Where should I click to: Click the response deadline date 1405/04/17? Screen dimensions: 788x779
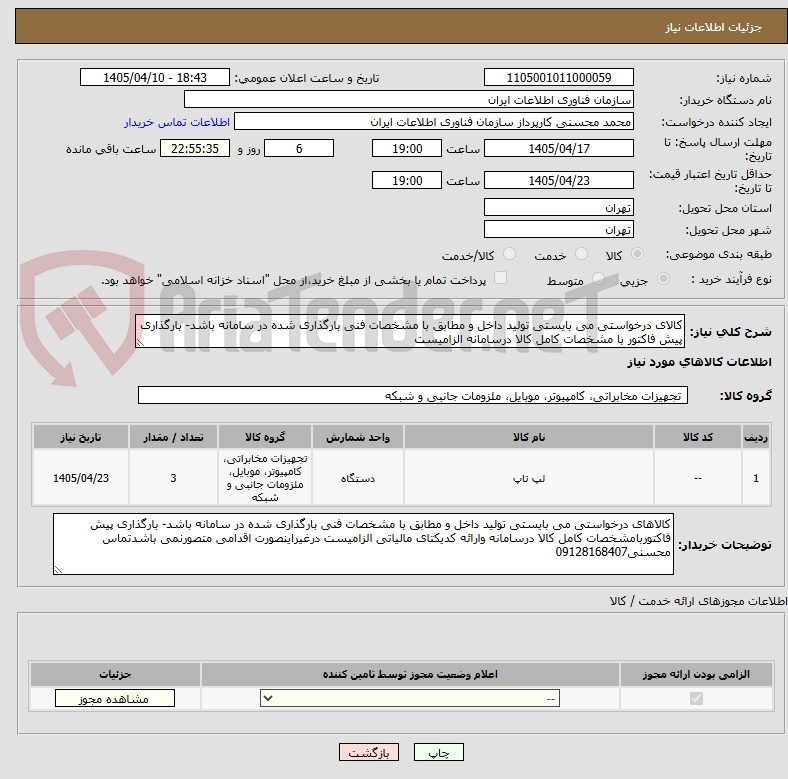click(558, 148)
